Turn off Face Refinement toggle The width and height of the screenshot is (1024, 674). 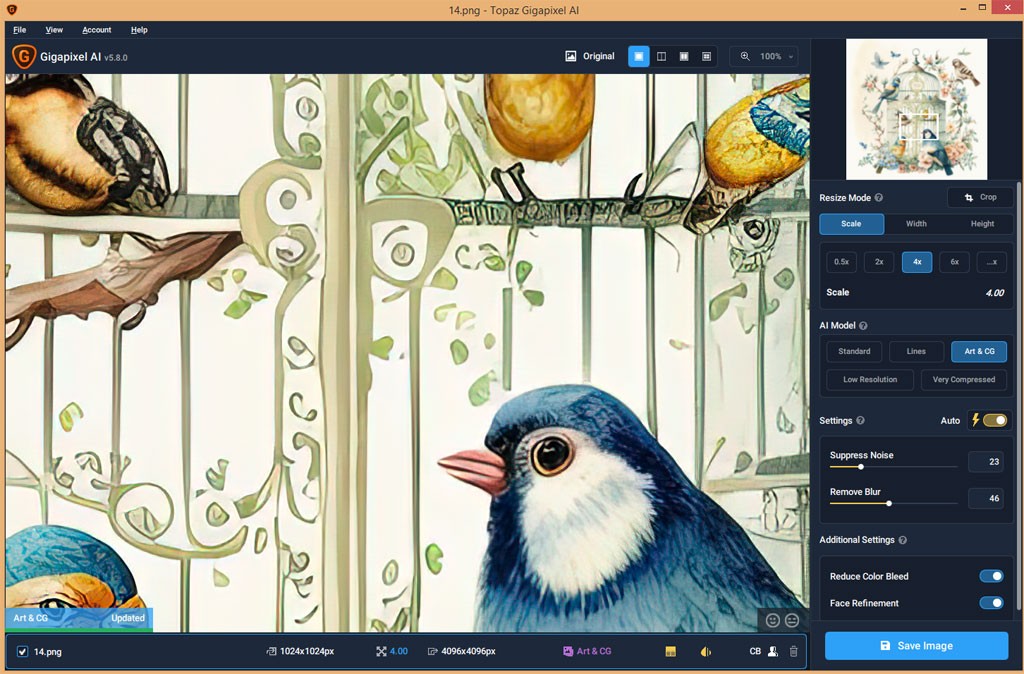pyautogui.click(x=991, y=603)
